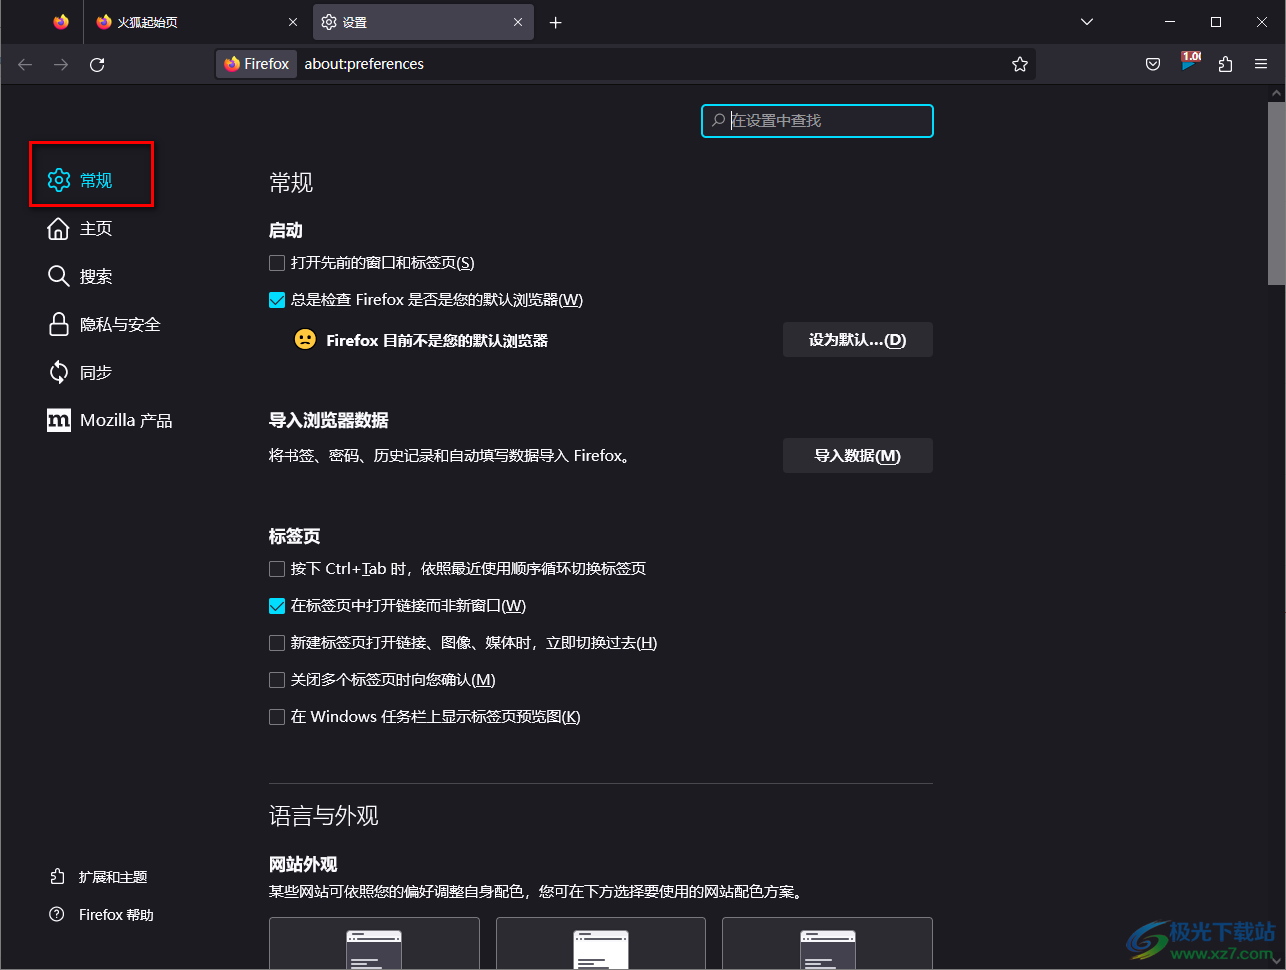Open the Pocket save icon
This screenshot has height=970, width=1286.
click(1153, 64)
